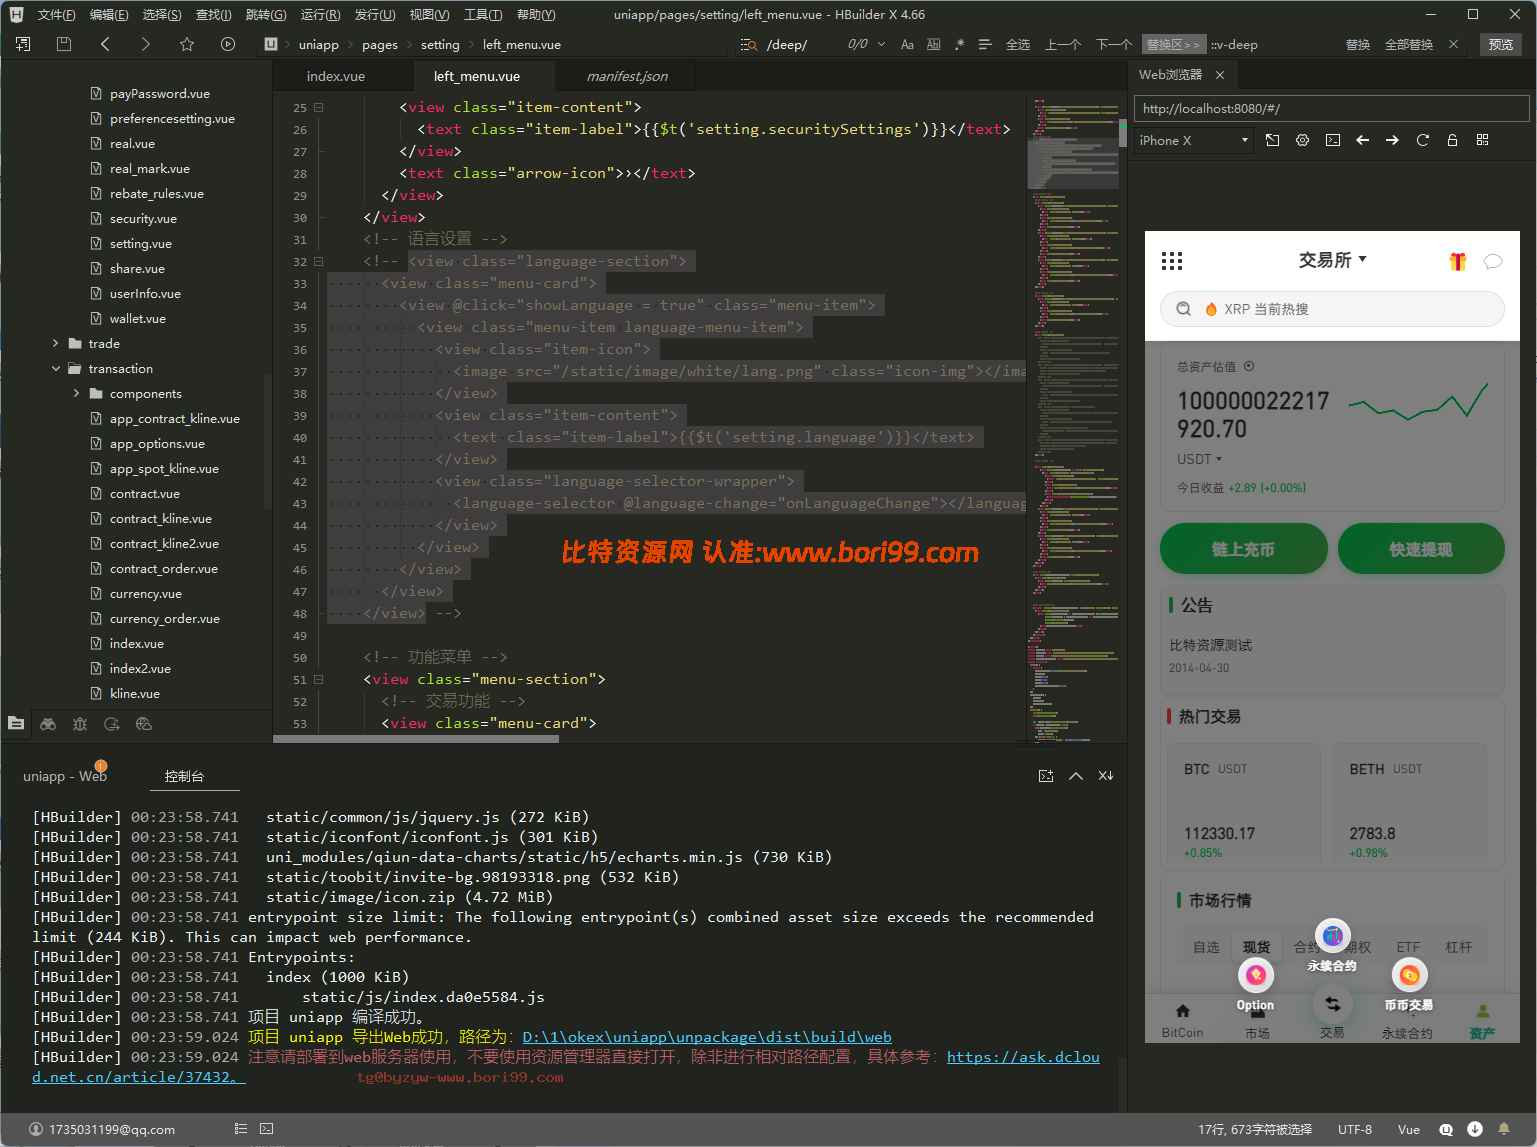Collapse the transaction folder

[x=56, y=368]
